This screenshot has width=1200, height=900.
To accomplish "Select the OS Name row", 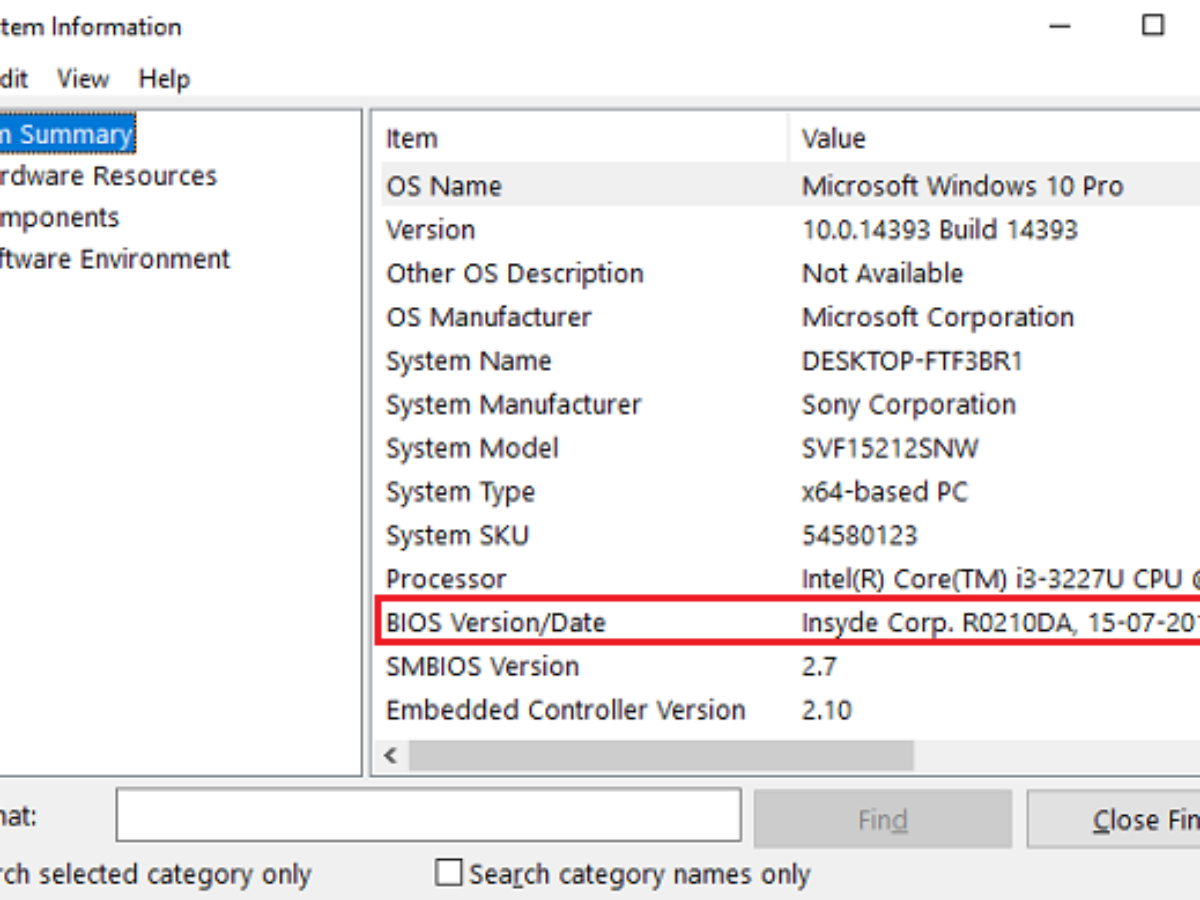I will [444, 186].
